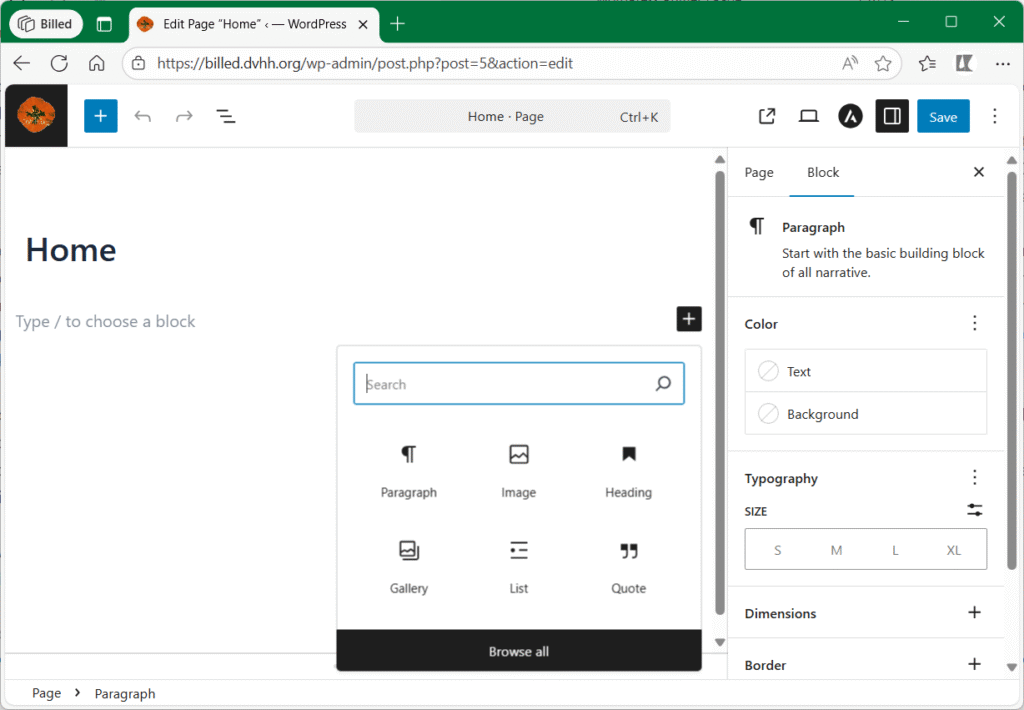The width and height of the screenshot is (1024, 710).
Task: Click the Save button
Action: (x=942, y=116)
